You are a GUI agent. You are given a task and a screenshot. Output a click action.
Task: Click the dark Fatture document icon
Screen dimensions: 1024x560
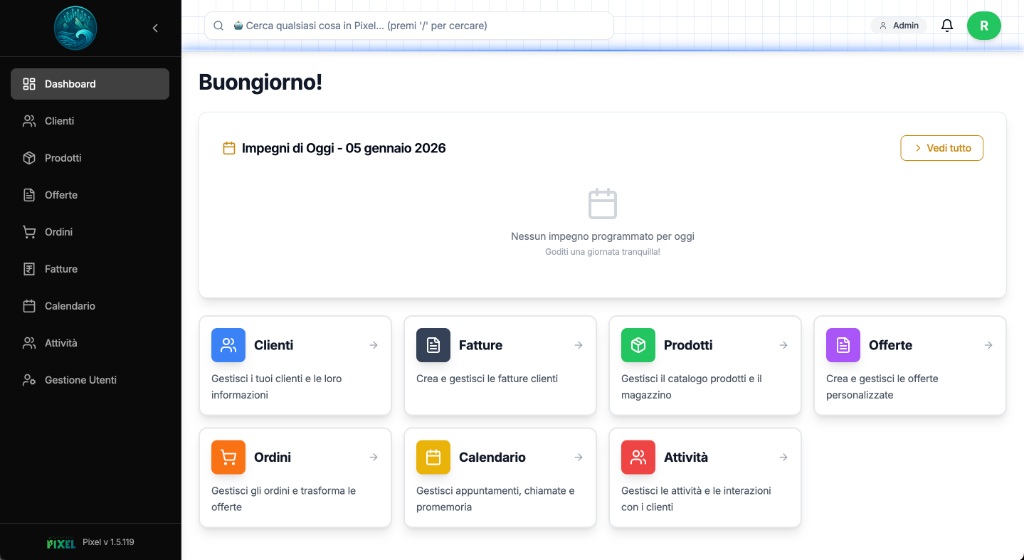pyautogui.click(x=433, y=345)
